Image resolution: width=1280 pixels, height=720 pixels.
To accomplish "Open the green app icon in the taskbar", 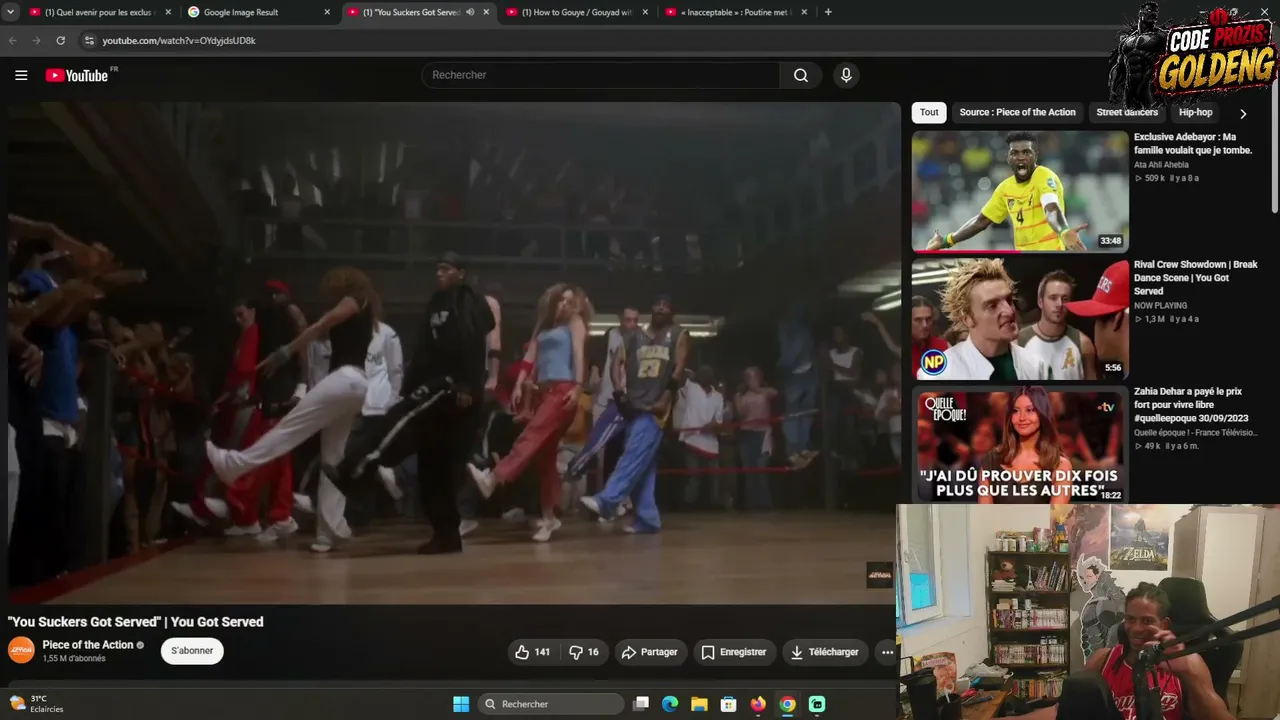I will pos(817,704).
